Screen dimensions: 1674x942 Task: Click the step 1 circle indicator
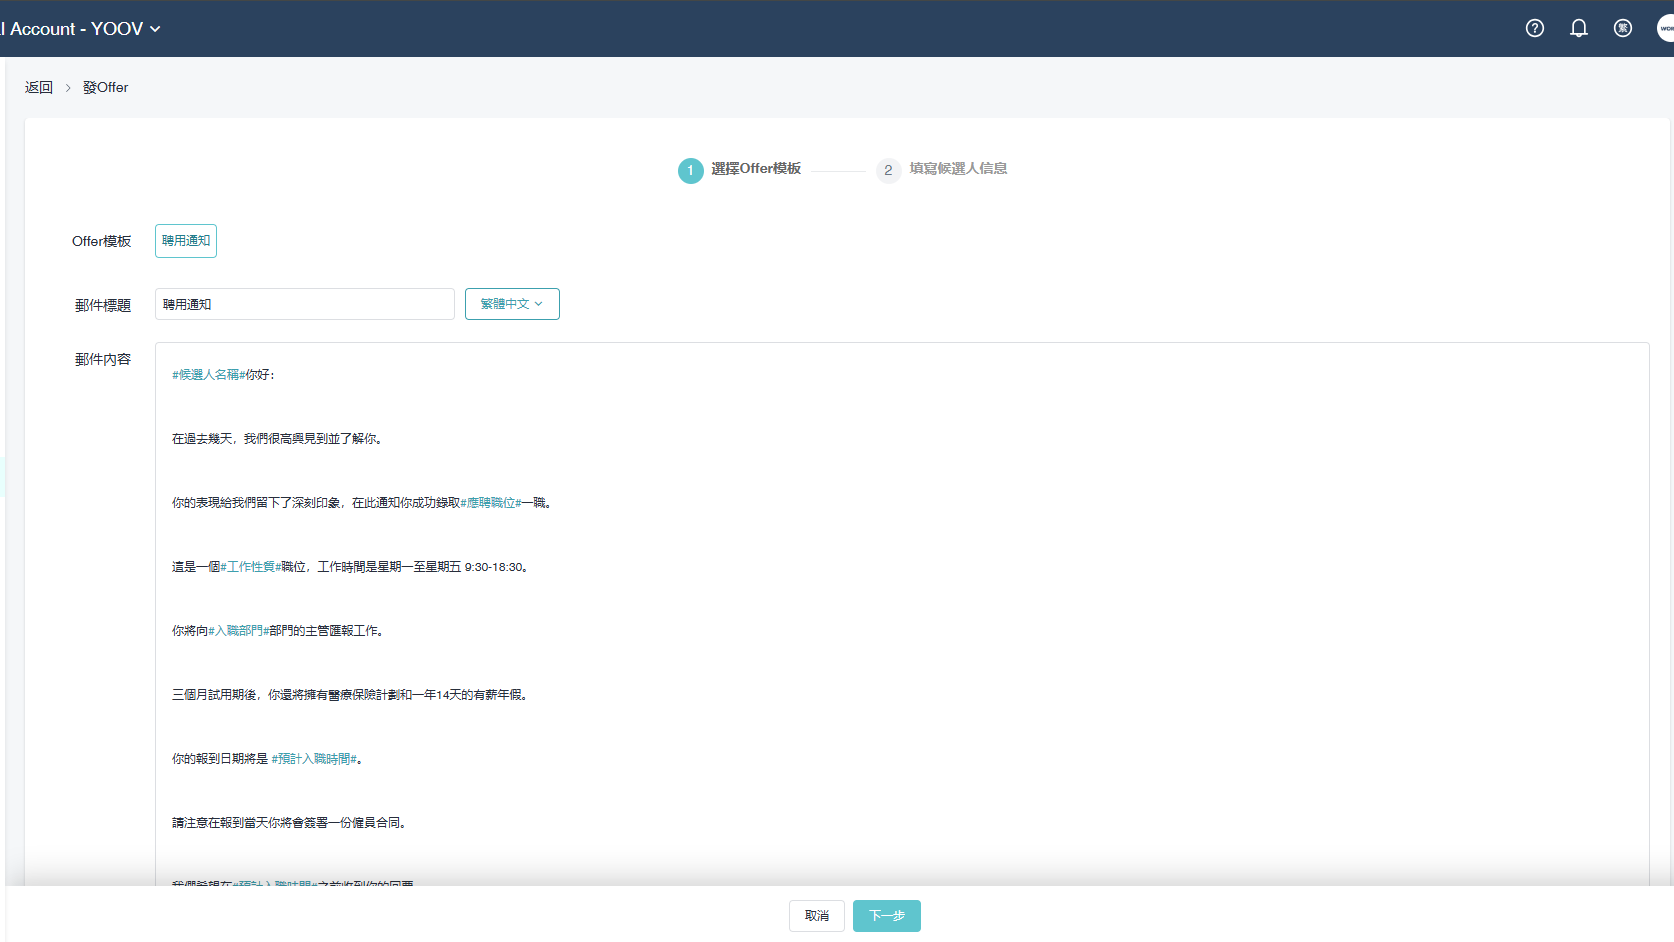click(690, 170)
